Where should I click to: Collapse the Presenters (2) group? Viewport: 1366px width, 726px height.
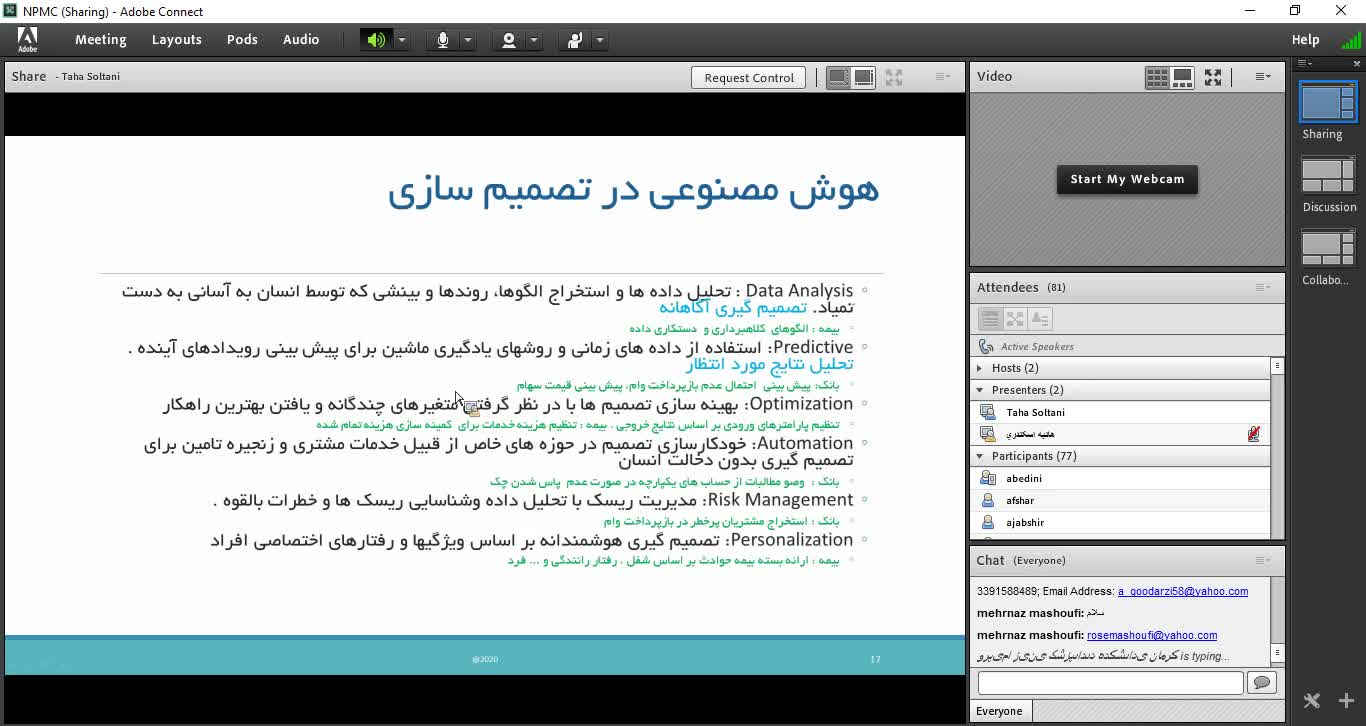pos(981,390)
